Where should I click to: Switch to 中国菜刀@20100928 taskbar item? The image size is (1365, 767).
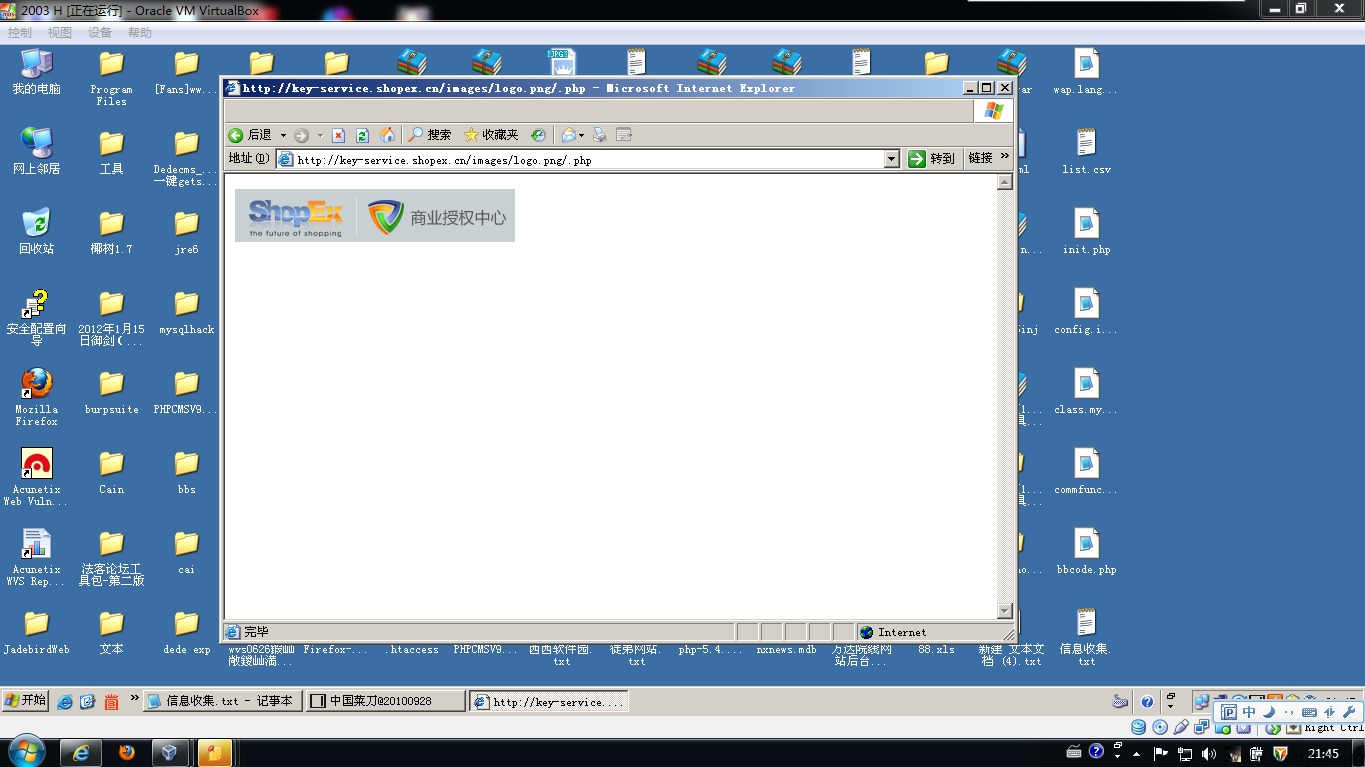385,701
